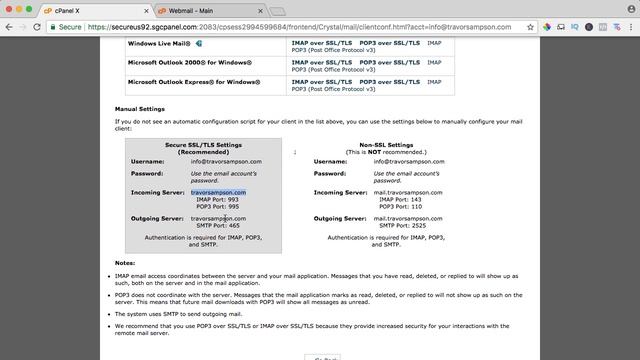Close the cPanel X tab
The width and height of the screenshot is (640, 360).
[146, 11]
